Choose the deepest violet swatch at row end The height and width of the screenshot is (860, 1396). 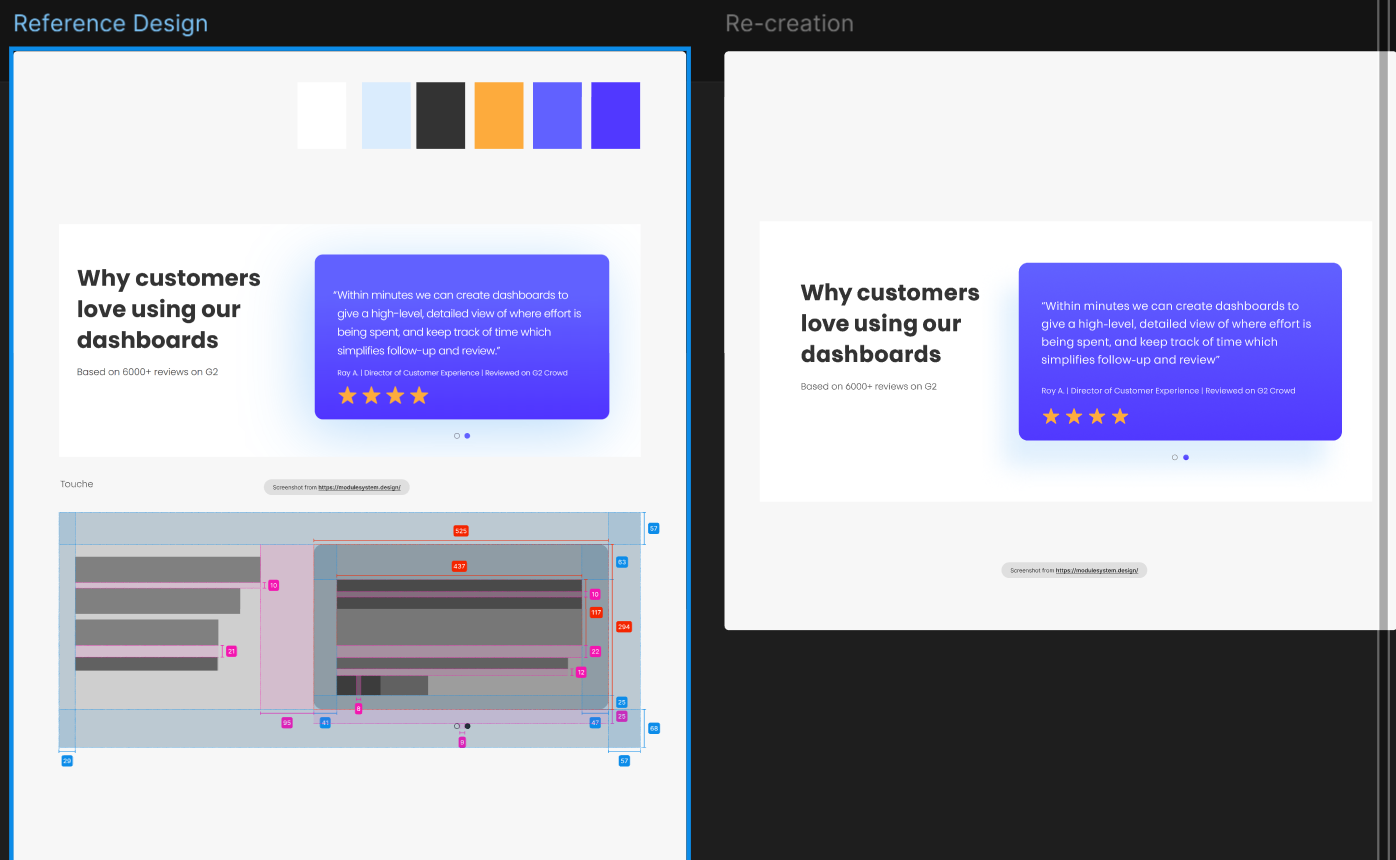coord(616,115)
